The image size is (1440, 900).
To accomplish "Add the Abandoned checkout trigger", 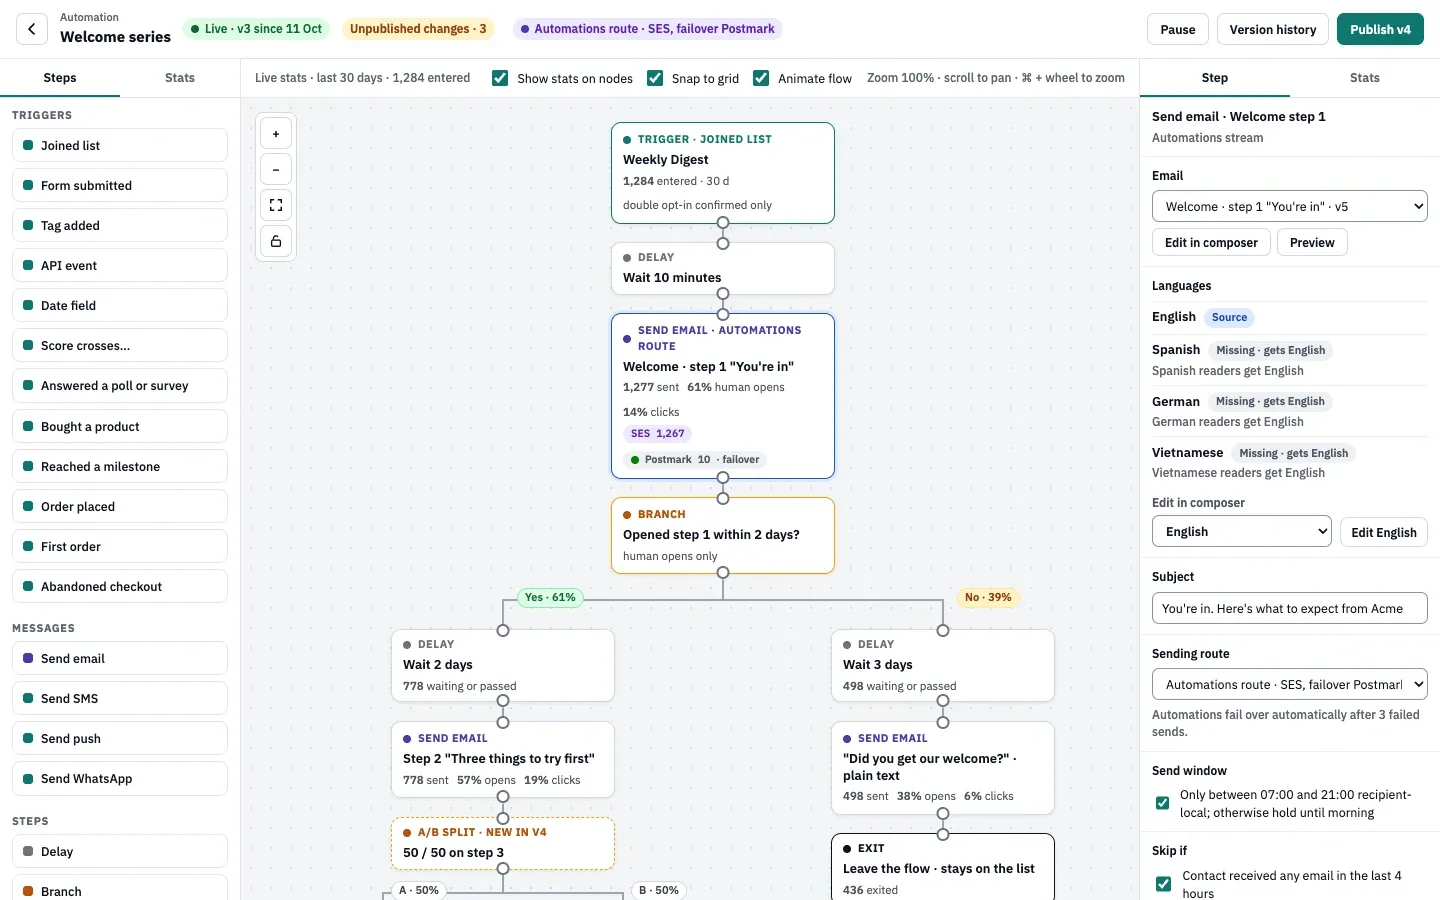I will [x=120, y=586].
